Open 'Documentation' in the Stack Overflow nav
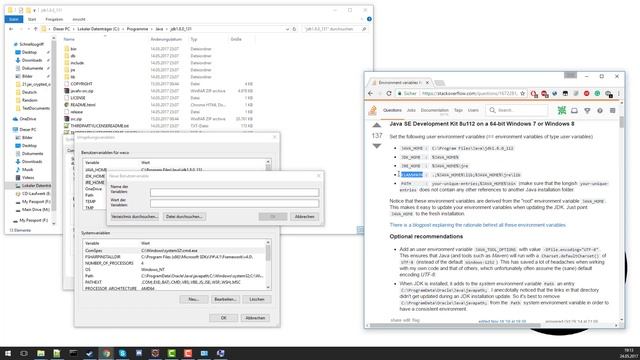 click(434, 110)
